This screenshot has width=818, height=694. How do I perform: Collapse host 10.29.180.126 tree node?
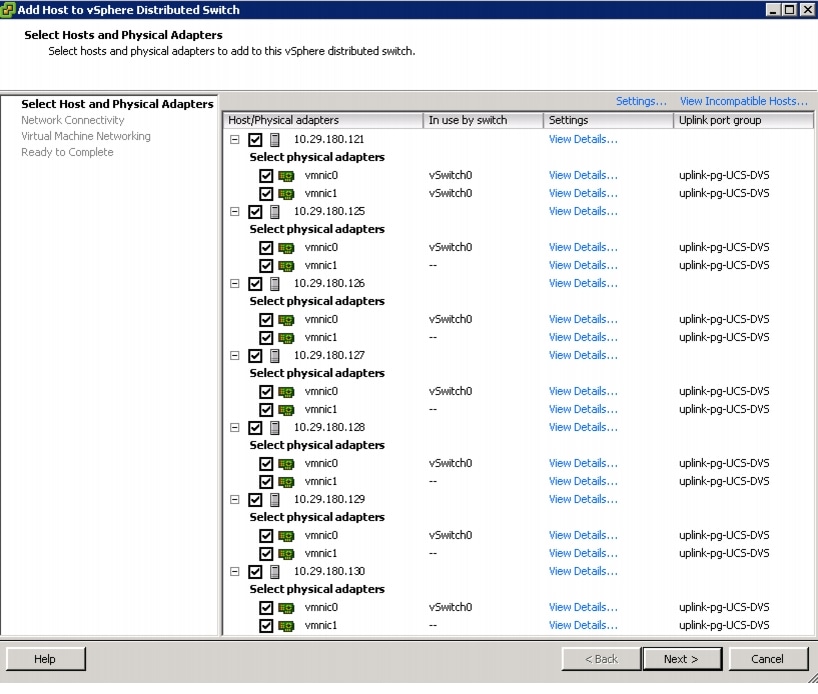(x=235, y=283)
